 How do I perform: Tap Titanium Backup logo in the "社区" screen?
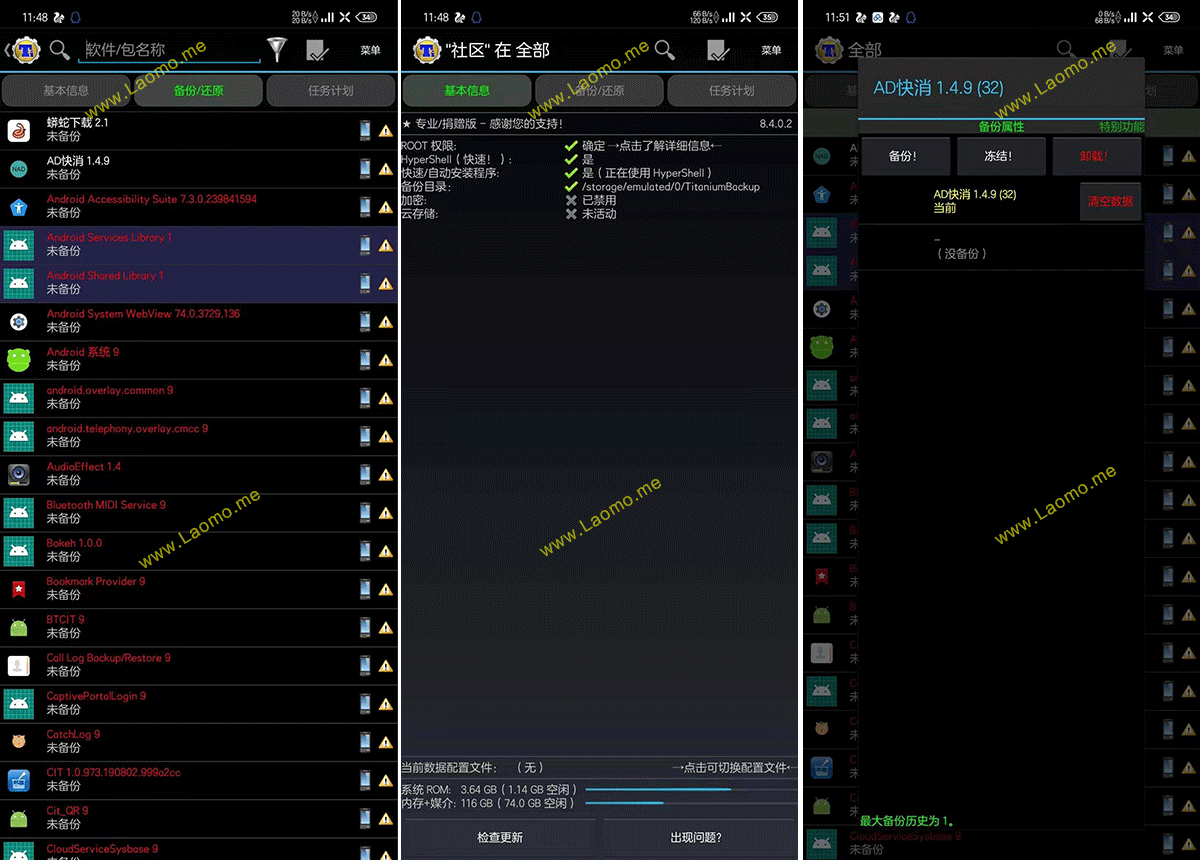(427, 50)
